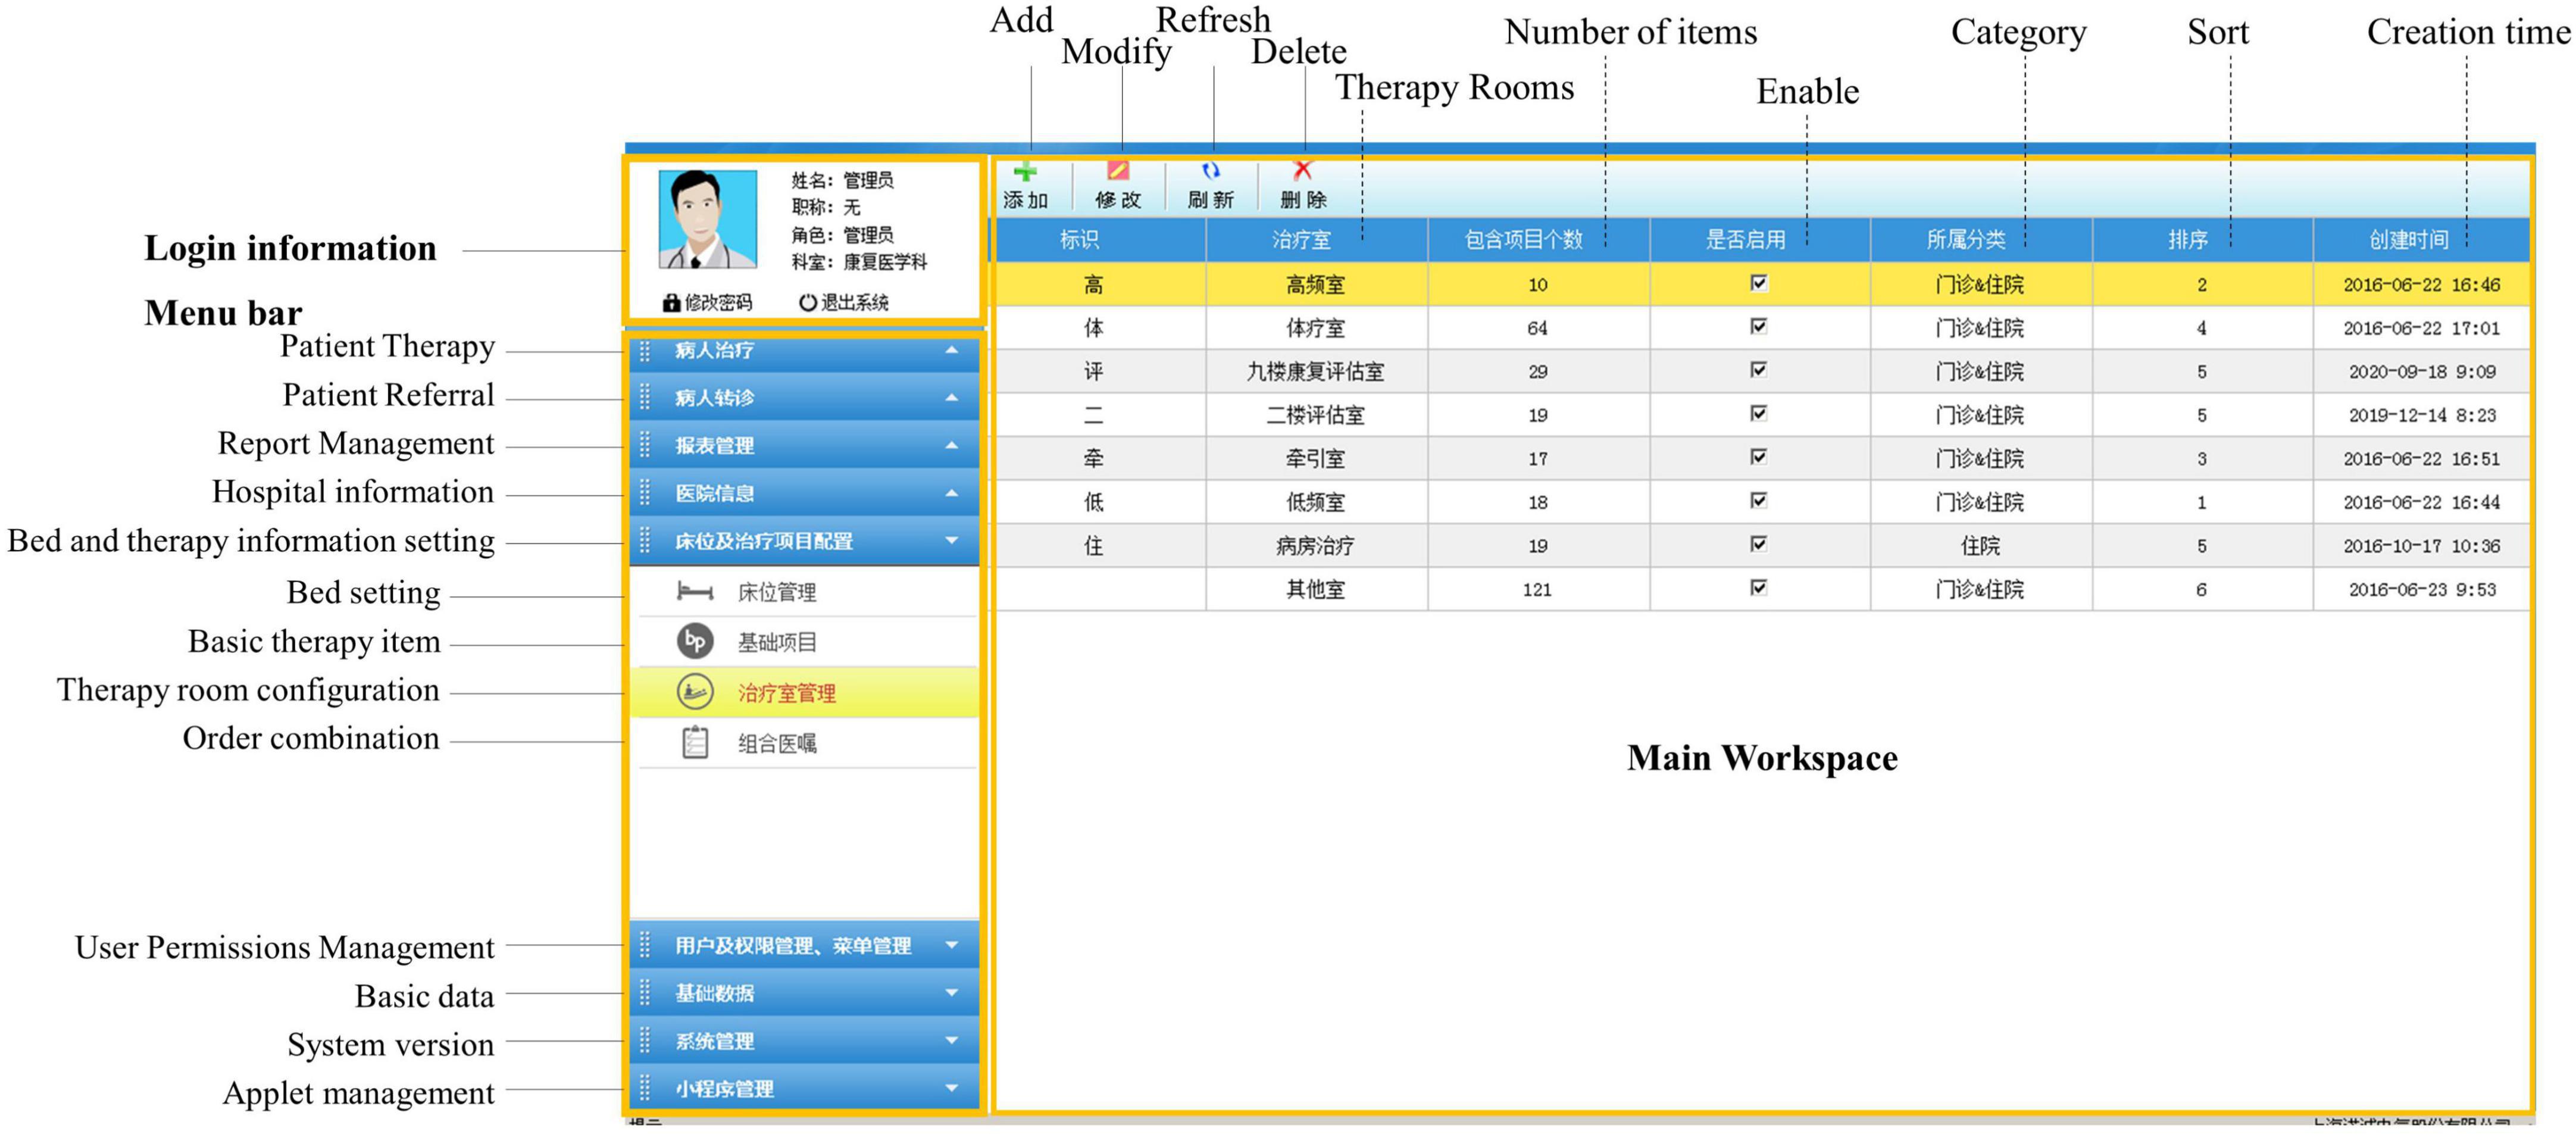Click the 刷新 (Refresh) arrows icon
Image resolution: width=2576 pixels, height=1134 pixels.
[1210, 171]
